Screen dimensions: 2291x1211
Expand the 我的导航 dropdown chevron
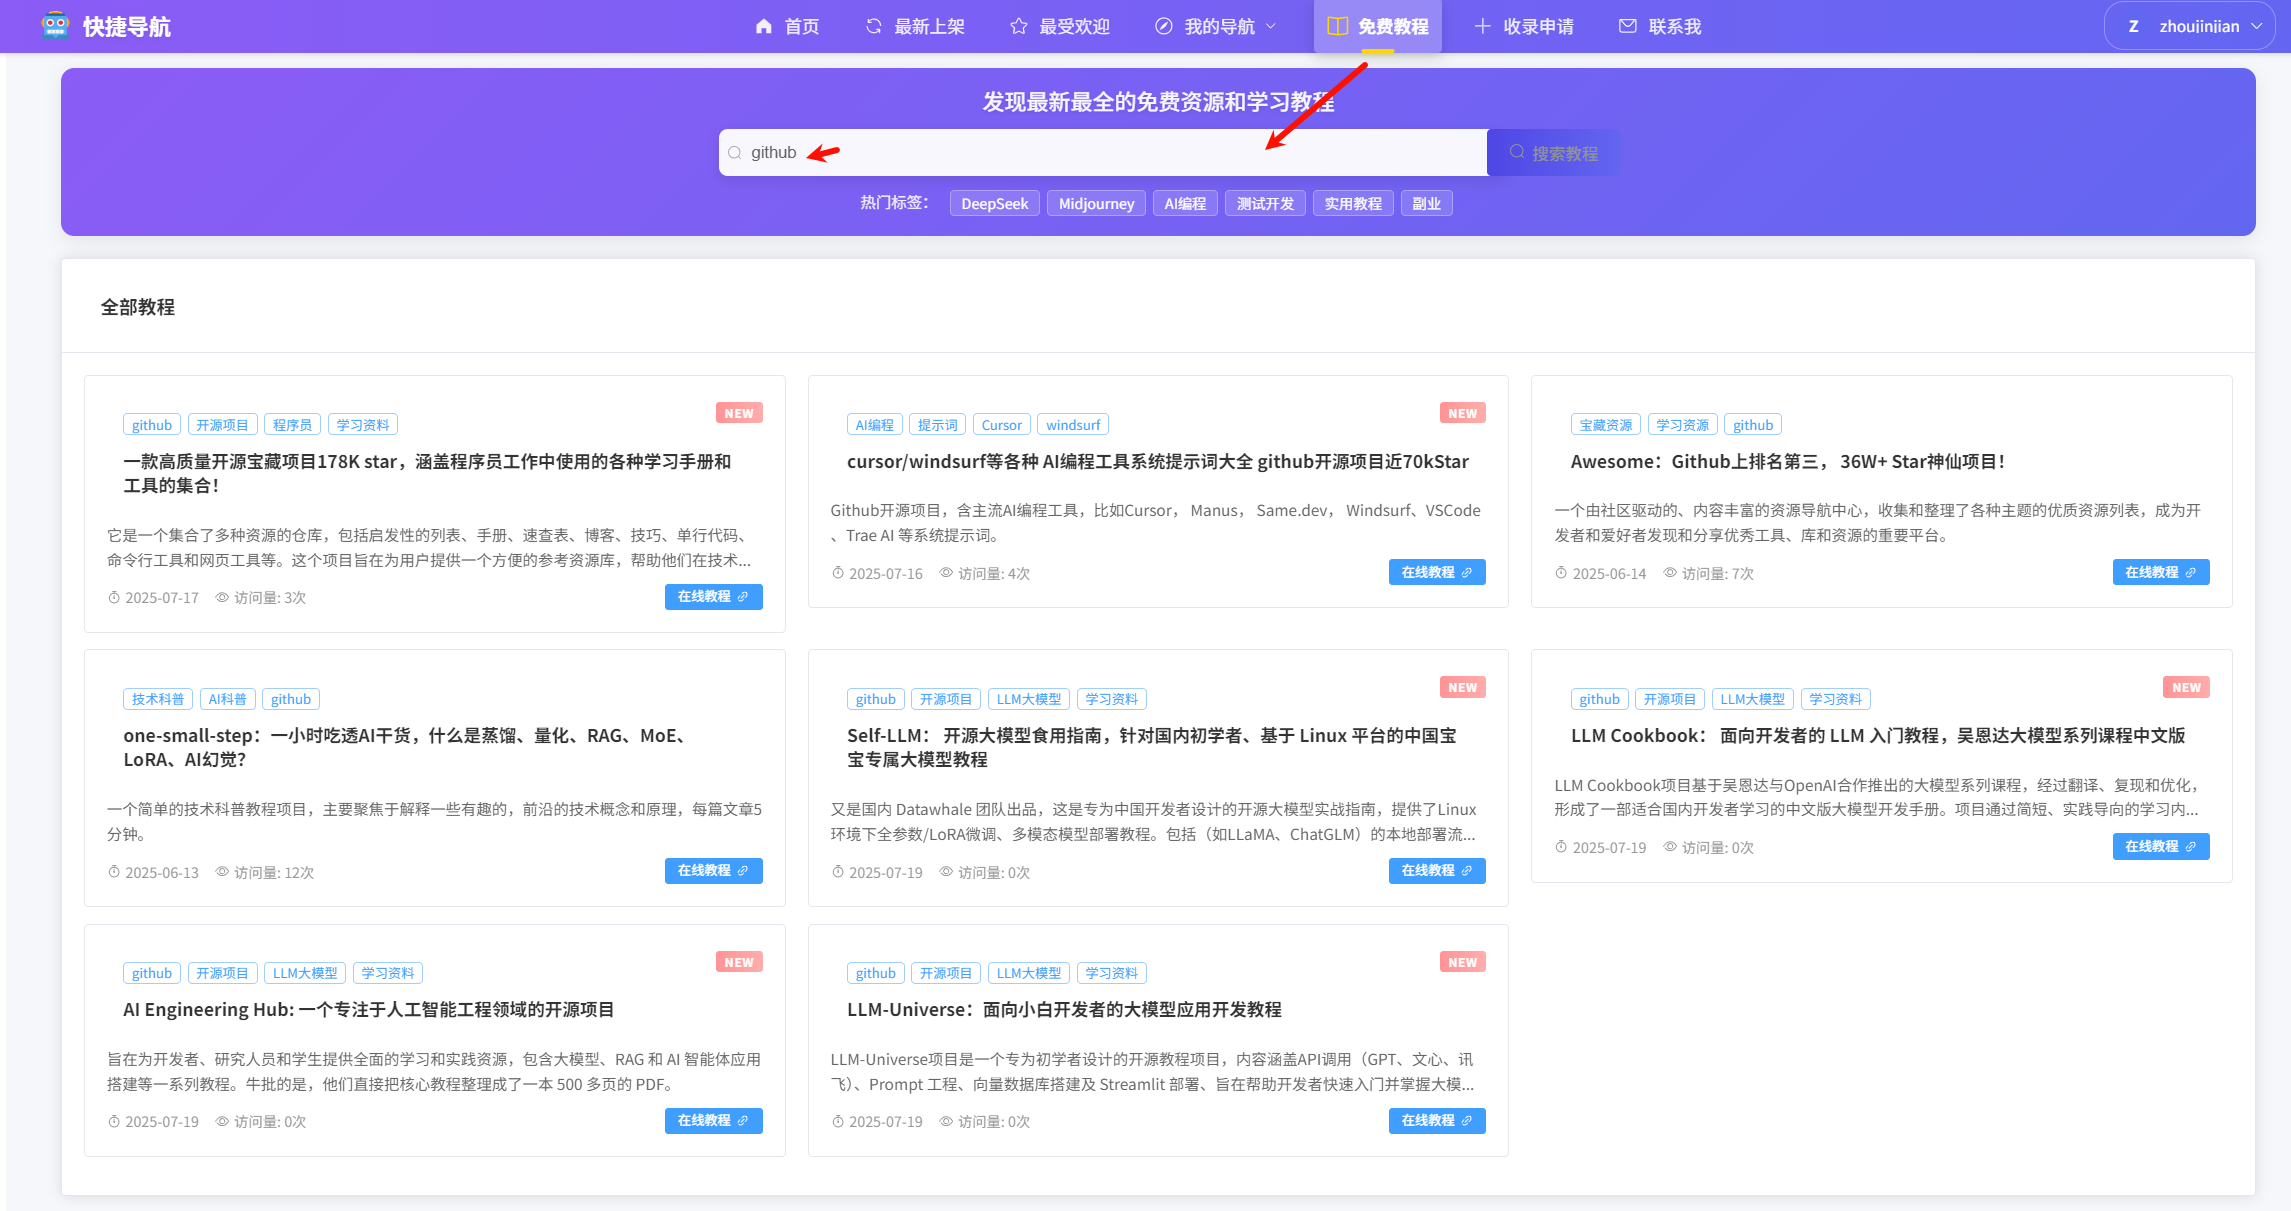click(1271, 26)
